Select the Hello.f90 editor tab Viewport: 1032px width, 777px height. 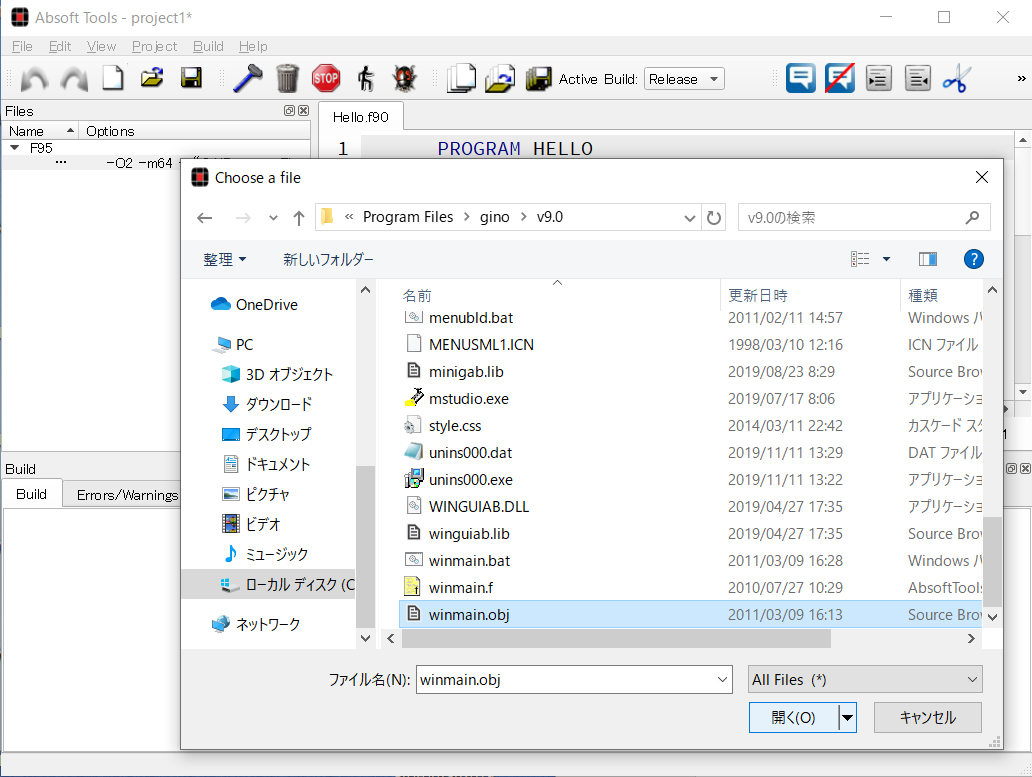pos(361,117)
